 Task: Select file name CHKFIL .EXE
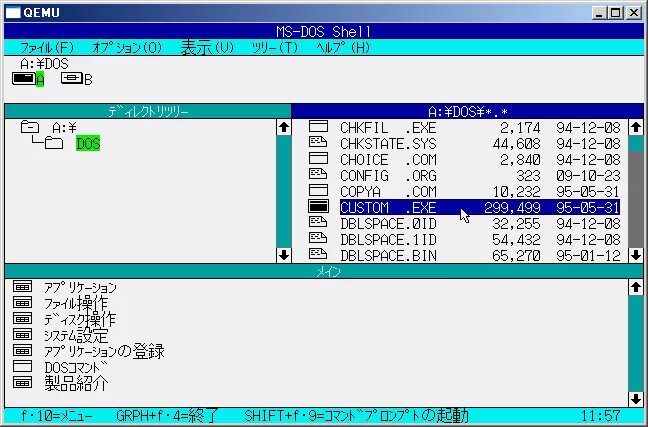click(x=388, y=127)
